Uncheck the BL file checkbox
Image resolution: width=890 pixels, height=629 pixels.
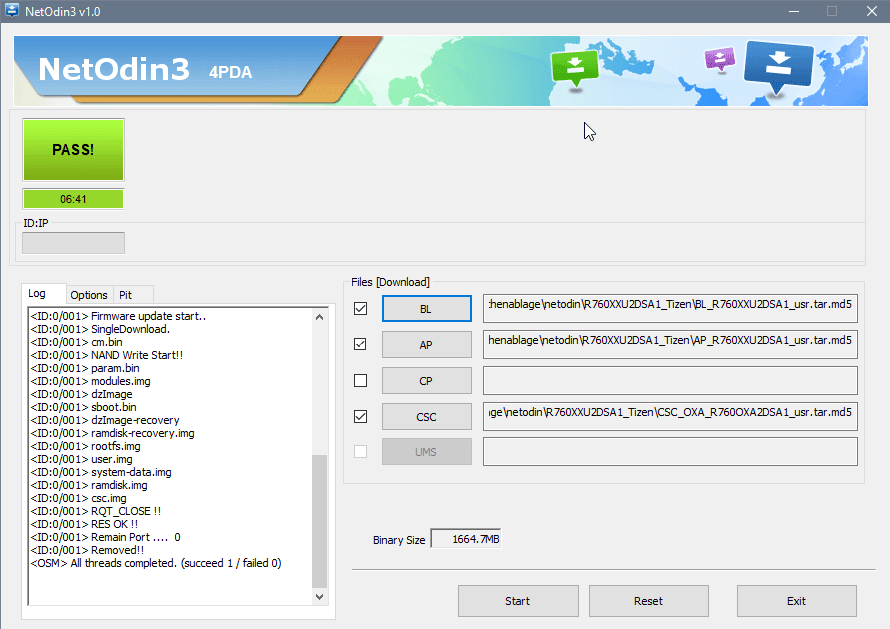361,309
